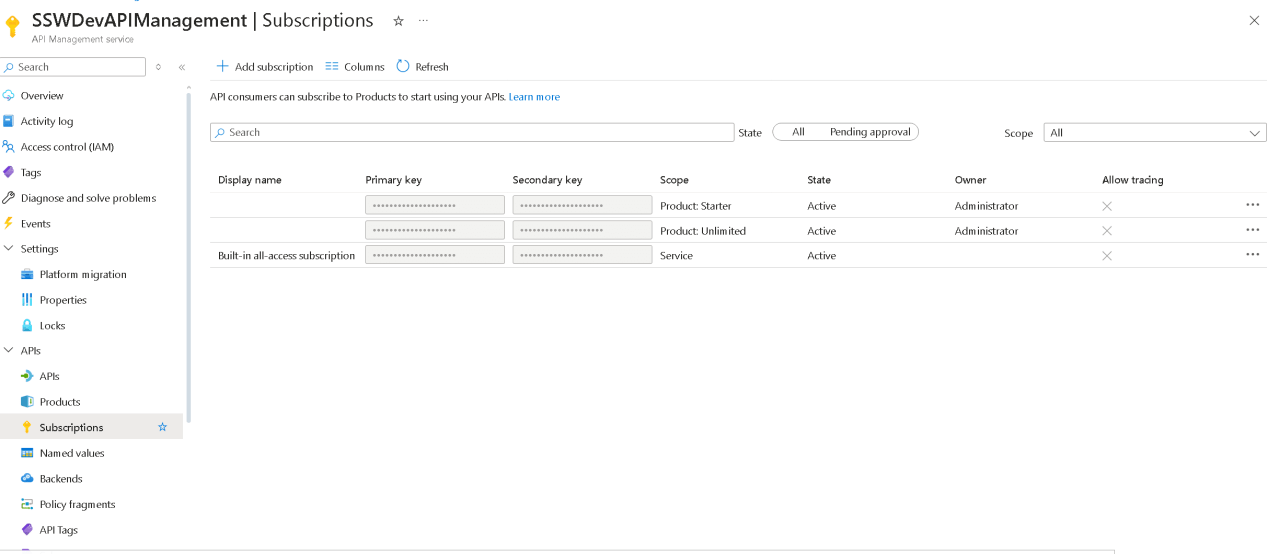Go to Access control (IAM)
Viewport: 1279px width, 554px height.
click(x=67, y=147)
